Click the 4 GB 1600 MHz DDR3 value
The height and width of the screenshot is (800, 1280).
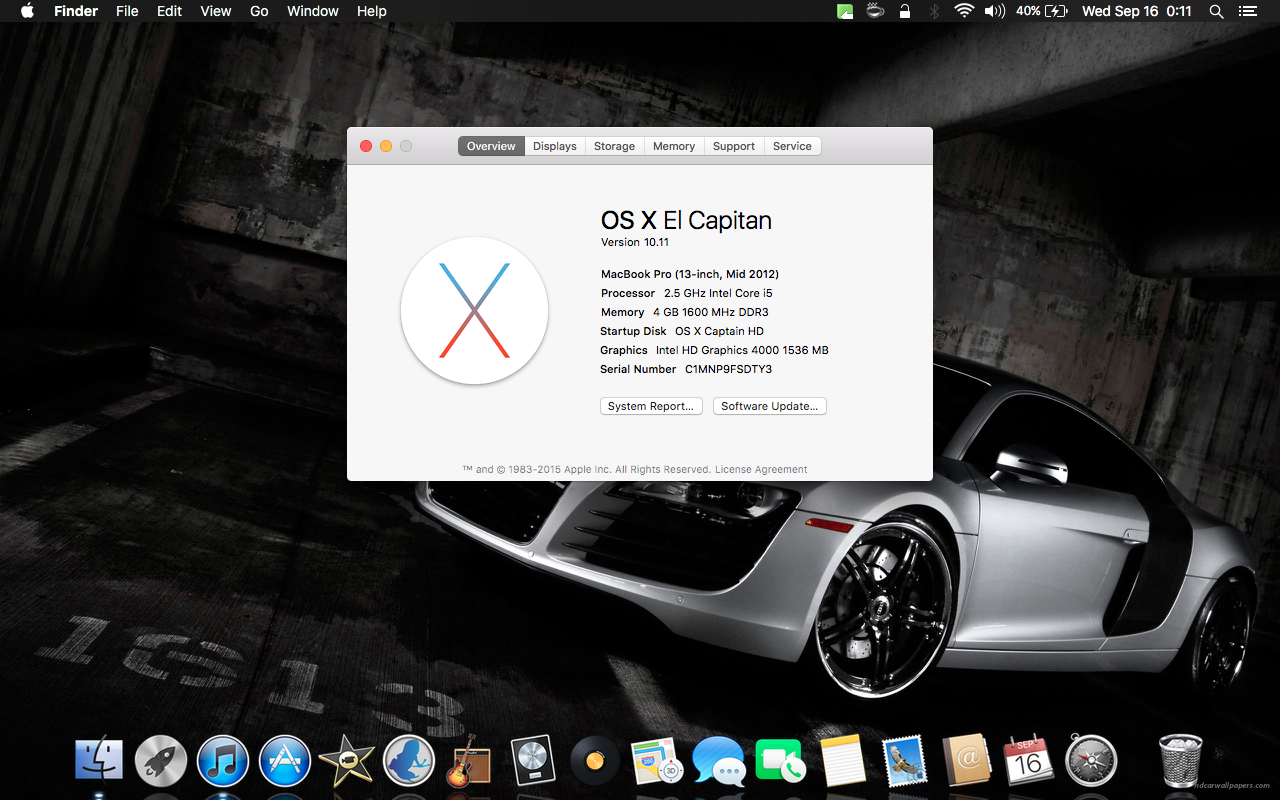click(x=711, y=312)
